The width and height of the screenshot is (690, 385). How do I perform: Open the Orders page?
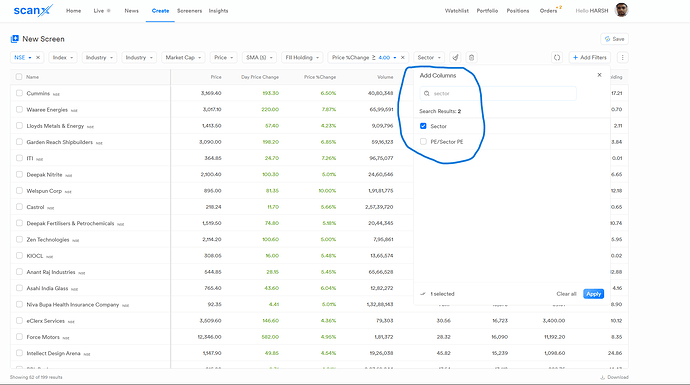[548, 11]
